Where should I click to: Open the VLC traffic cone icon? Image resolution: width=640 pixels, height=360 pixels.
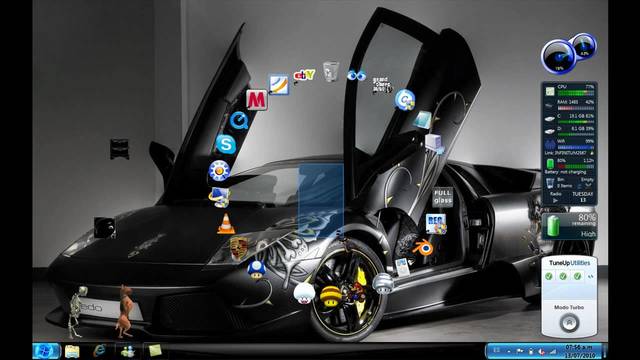[x=226, y=224]
